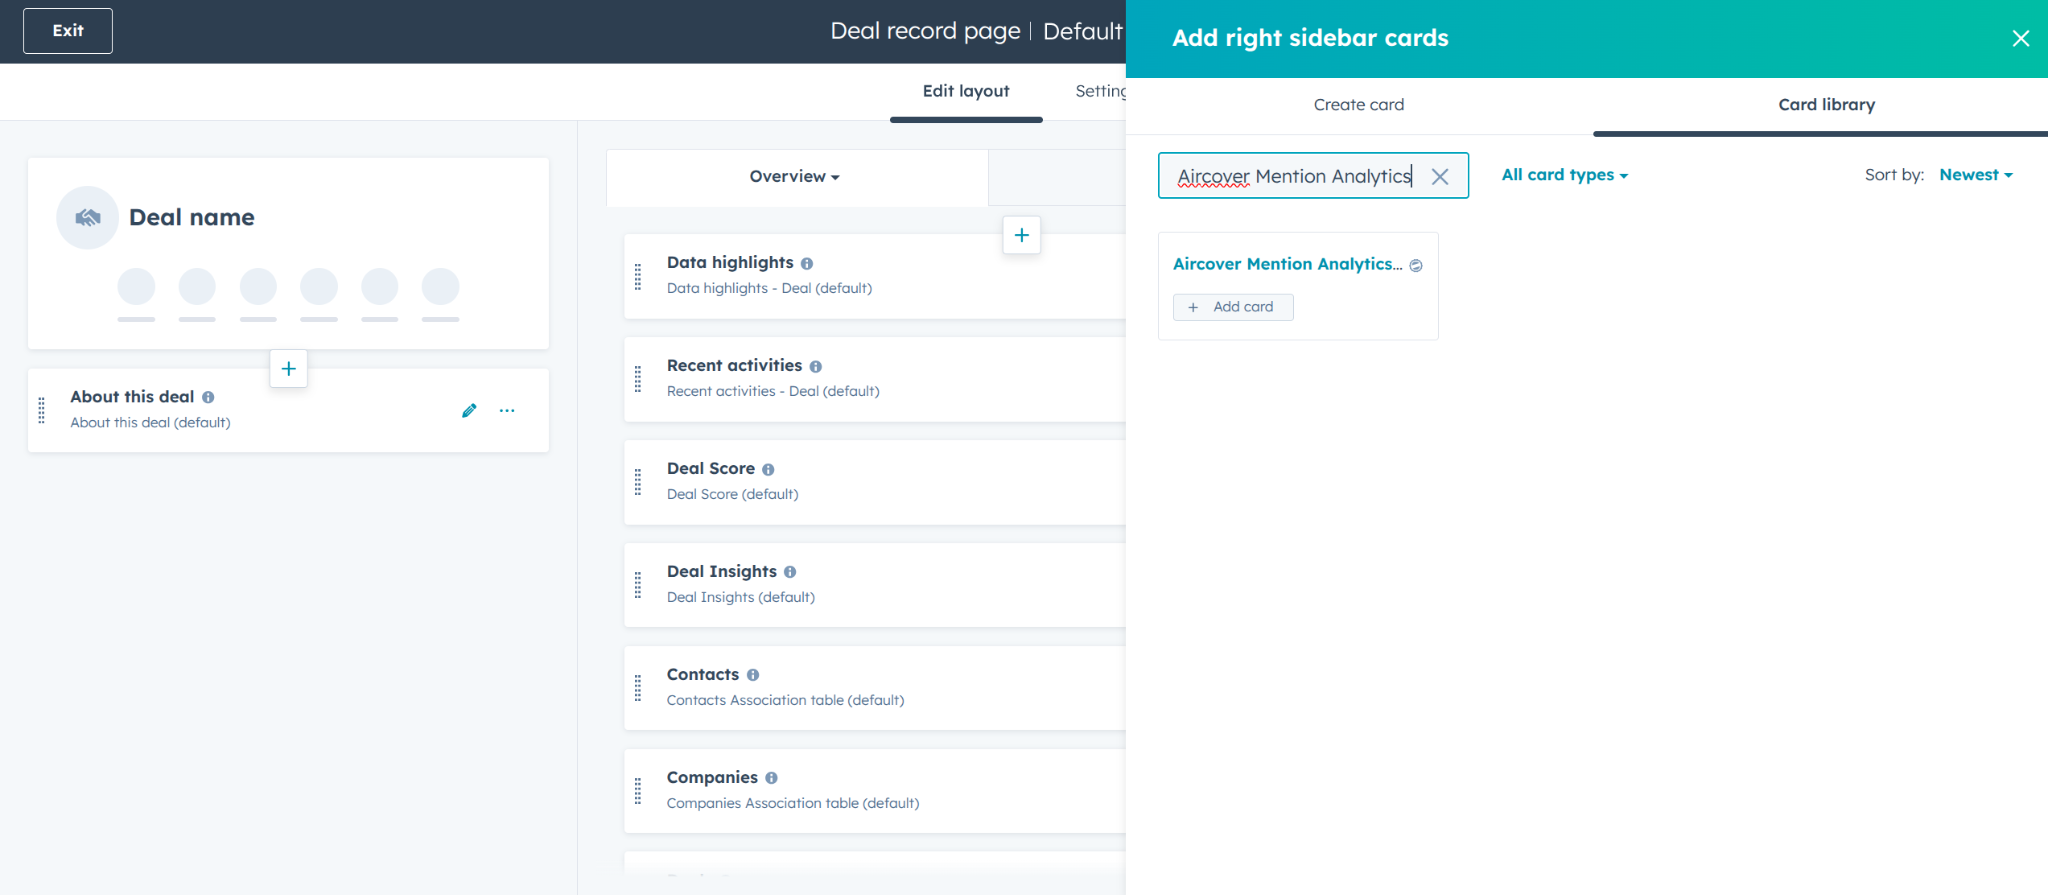Click the info icon next to Companies

[x=771, y=778]
